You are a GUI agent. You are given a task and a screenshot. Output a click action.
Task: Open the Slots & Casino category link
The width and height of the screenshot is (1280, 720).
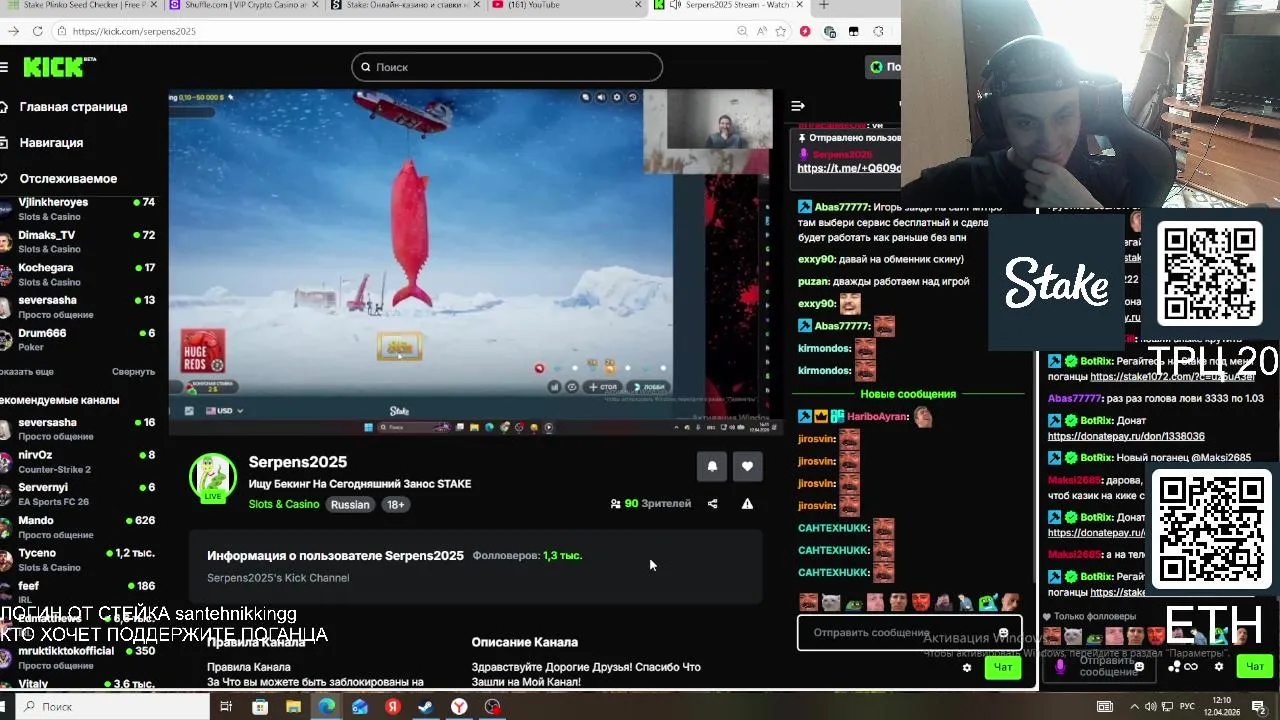point(284,505)
